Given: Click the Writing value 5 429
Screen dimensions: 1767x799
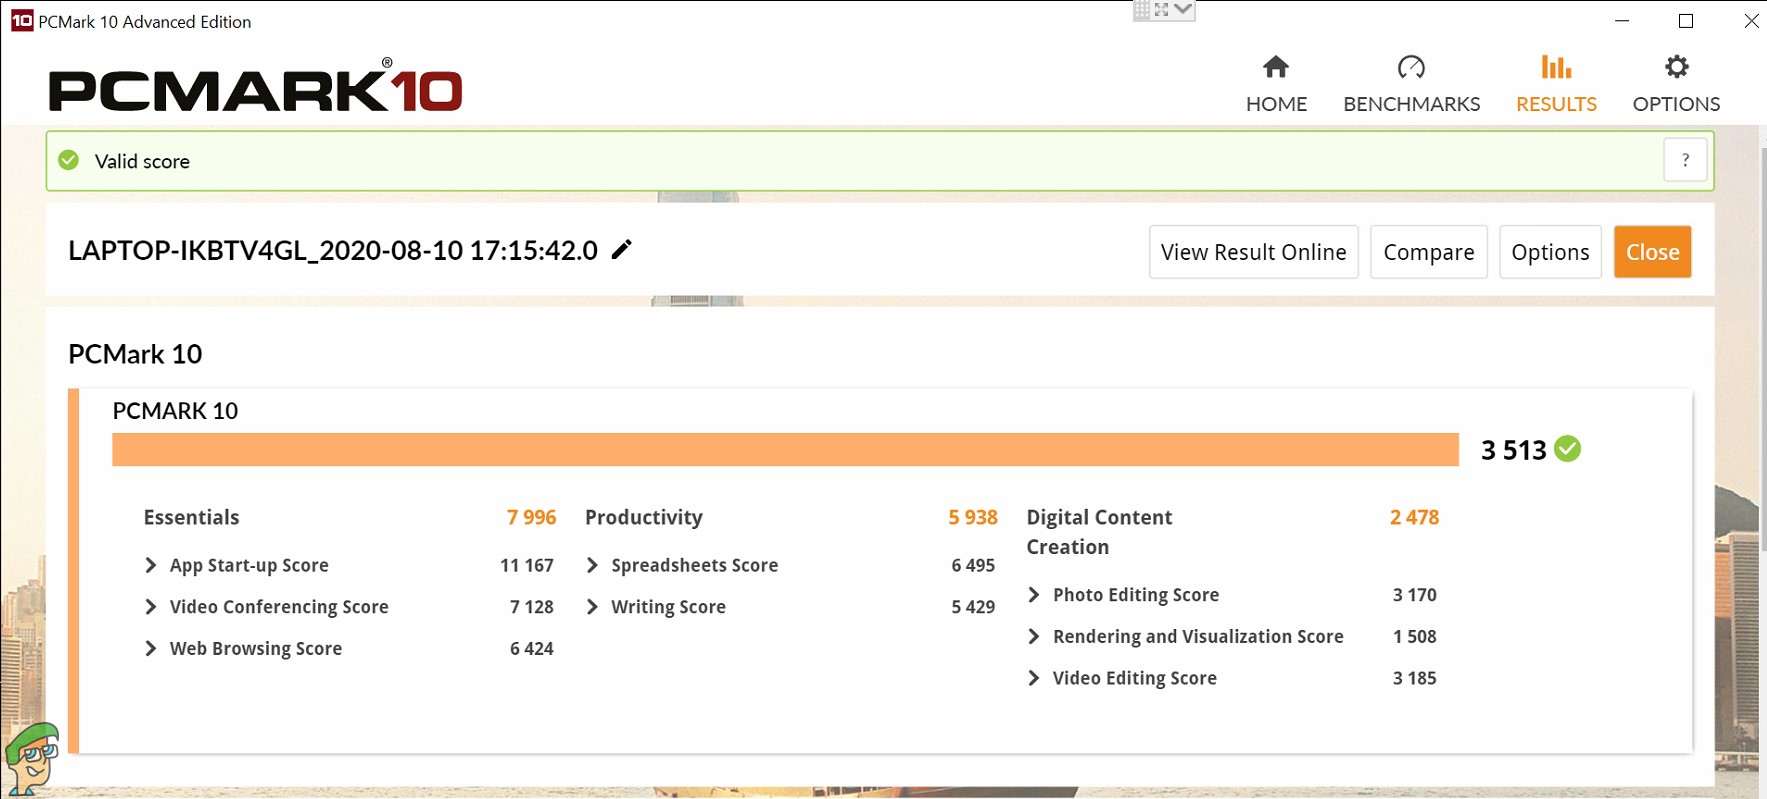Looking at the screenshot, I should [973, 607].
